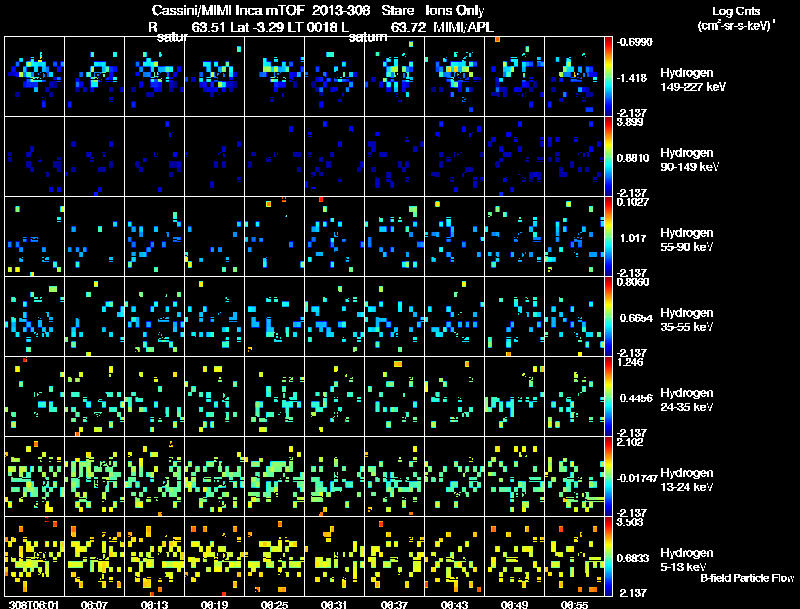This screenshot has width=800, height=609.
Task: Click the 'Ions Only' text in the title
Action: 455,10
